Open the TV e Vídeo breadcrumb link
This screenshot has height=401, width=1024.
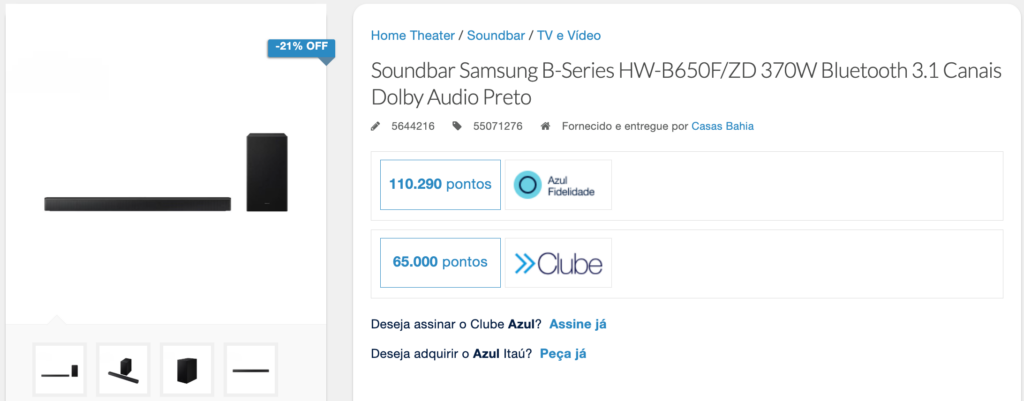569,35
